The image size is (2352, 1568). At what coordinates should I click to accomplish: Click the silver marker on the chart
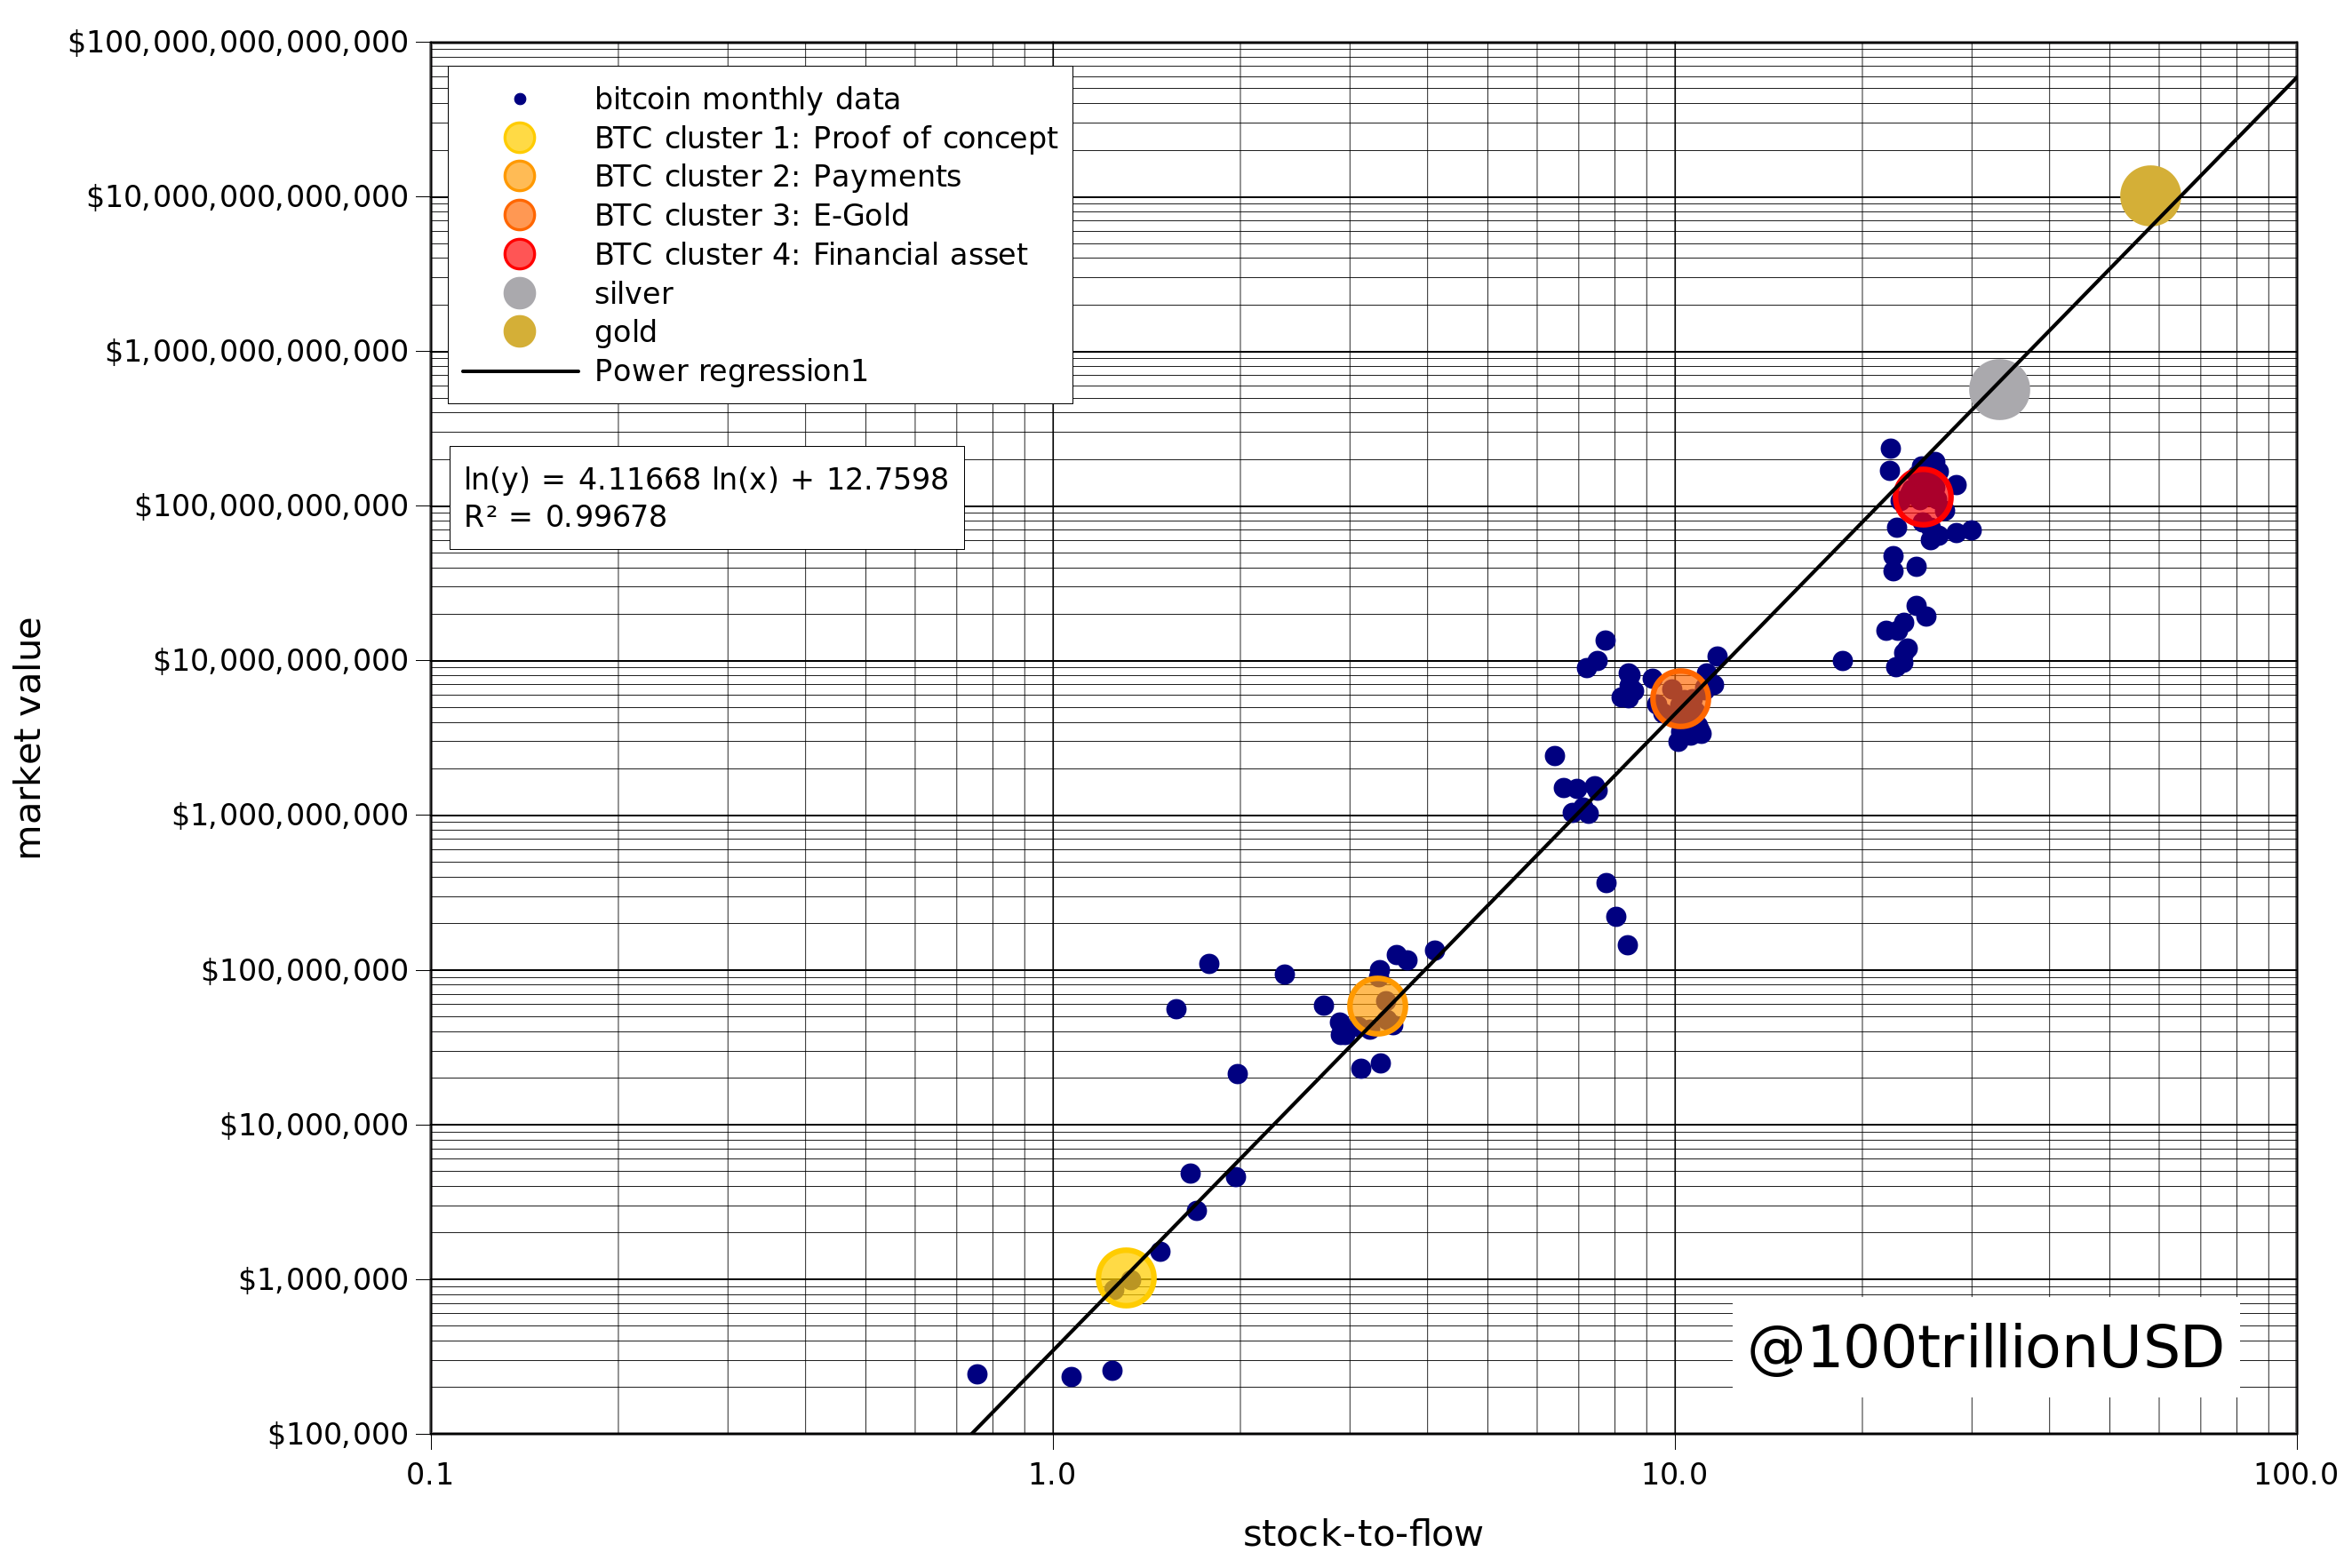coord(1998,390)
